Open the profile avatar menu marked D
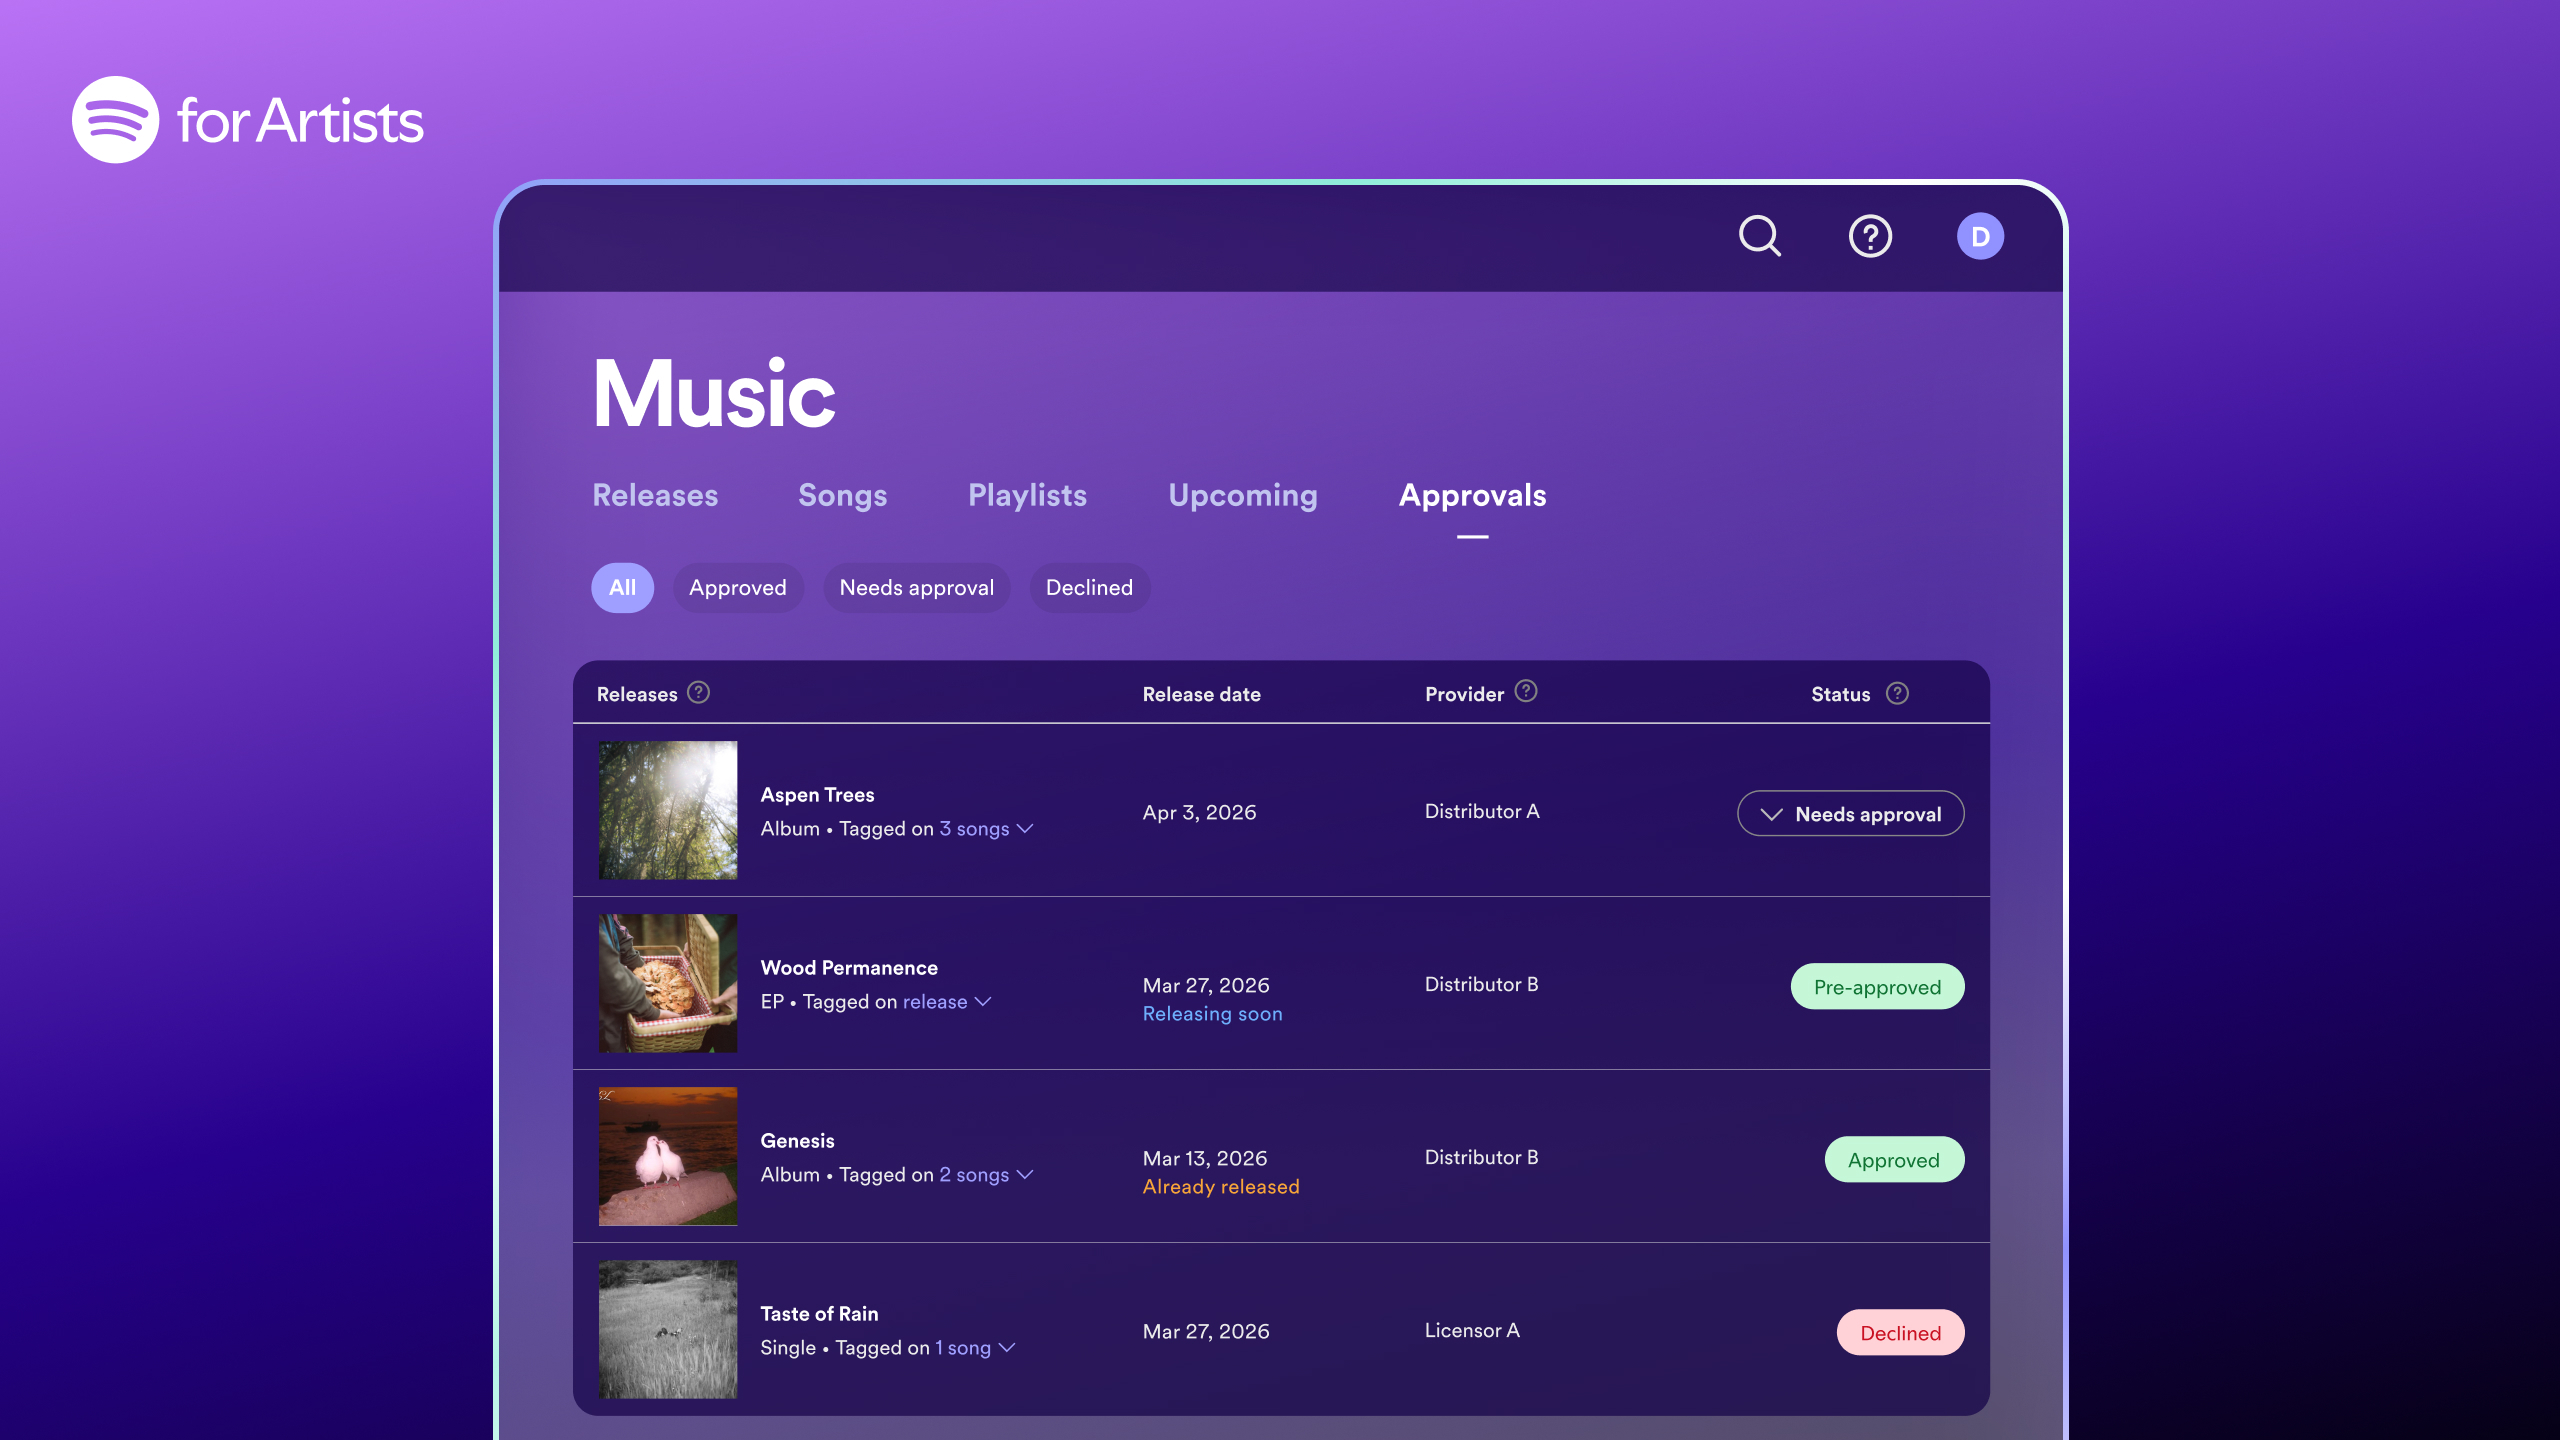Image resolution: width=2560 pixels, height=1440 pixels. coord(1981,236)
